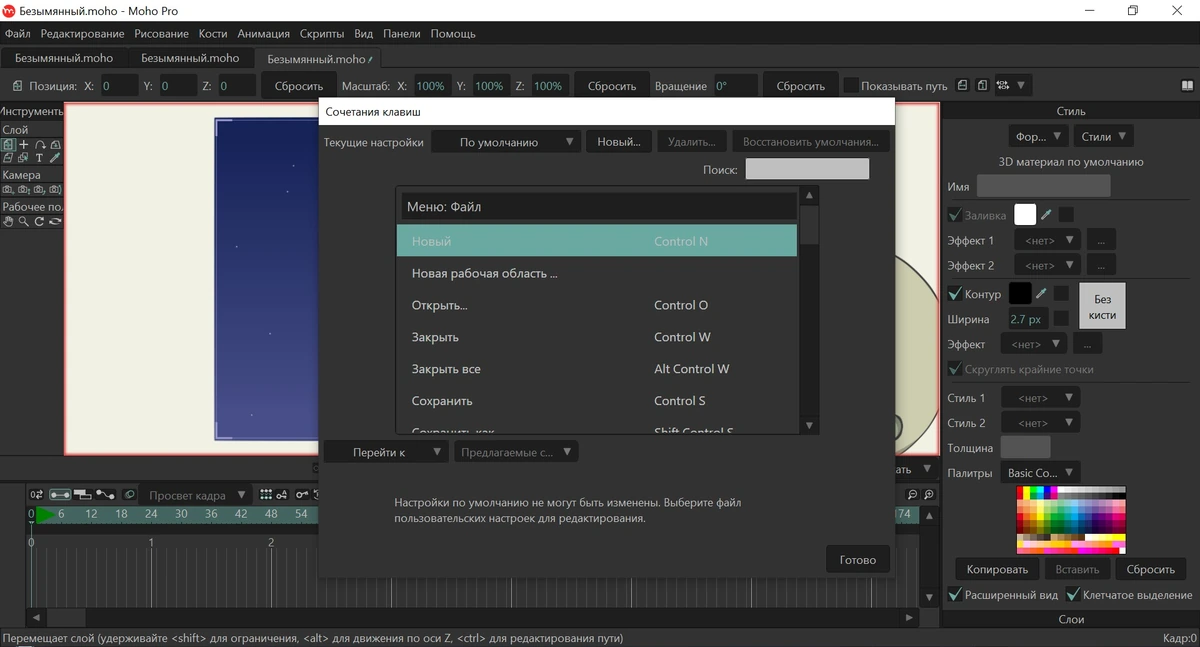Screen dimensions: 1200x647
Task: Open the Палитры Basic Co... dropdown
Action: point(1040,473)
